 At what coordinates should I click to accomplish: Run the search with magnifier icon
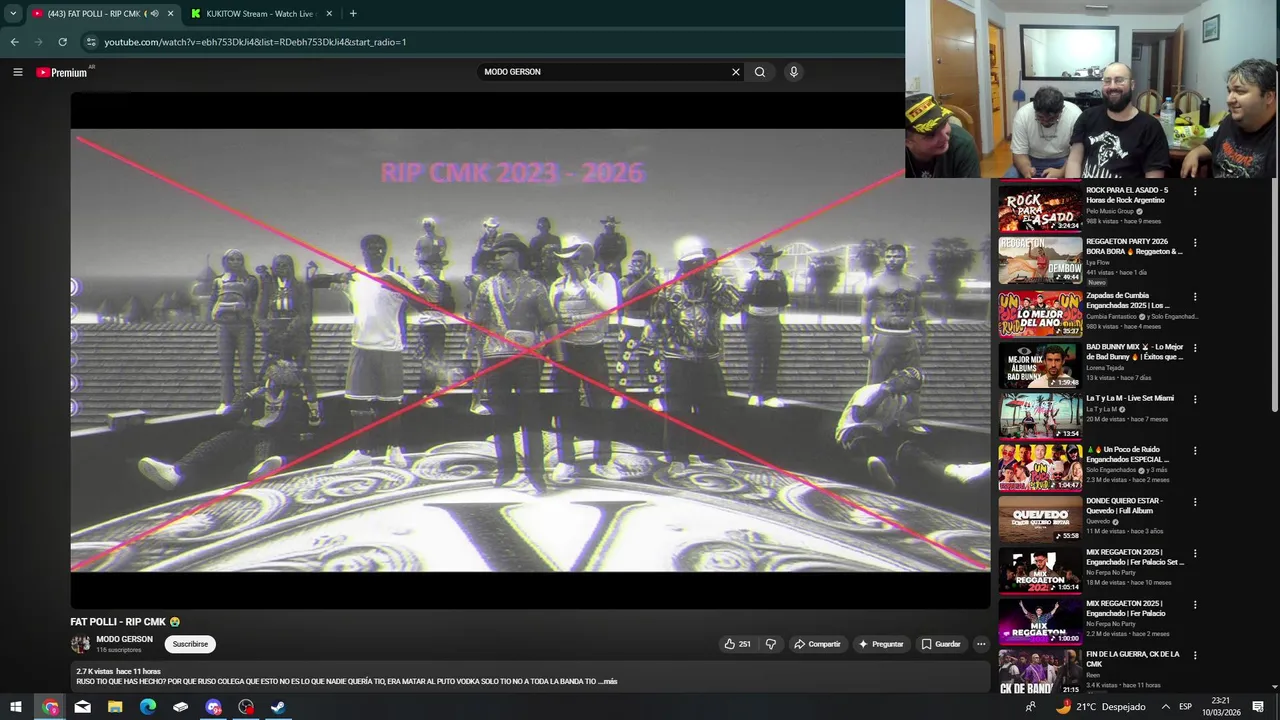click(760, 72)
